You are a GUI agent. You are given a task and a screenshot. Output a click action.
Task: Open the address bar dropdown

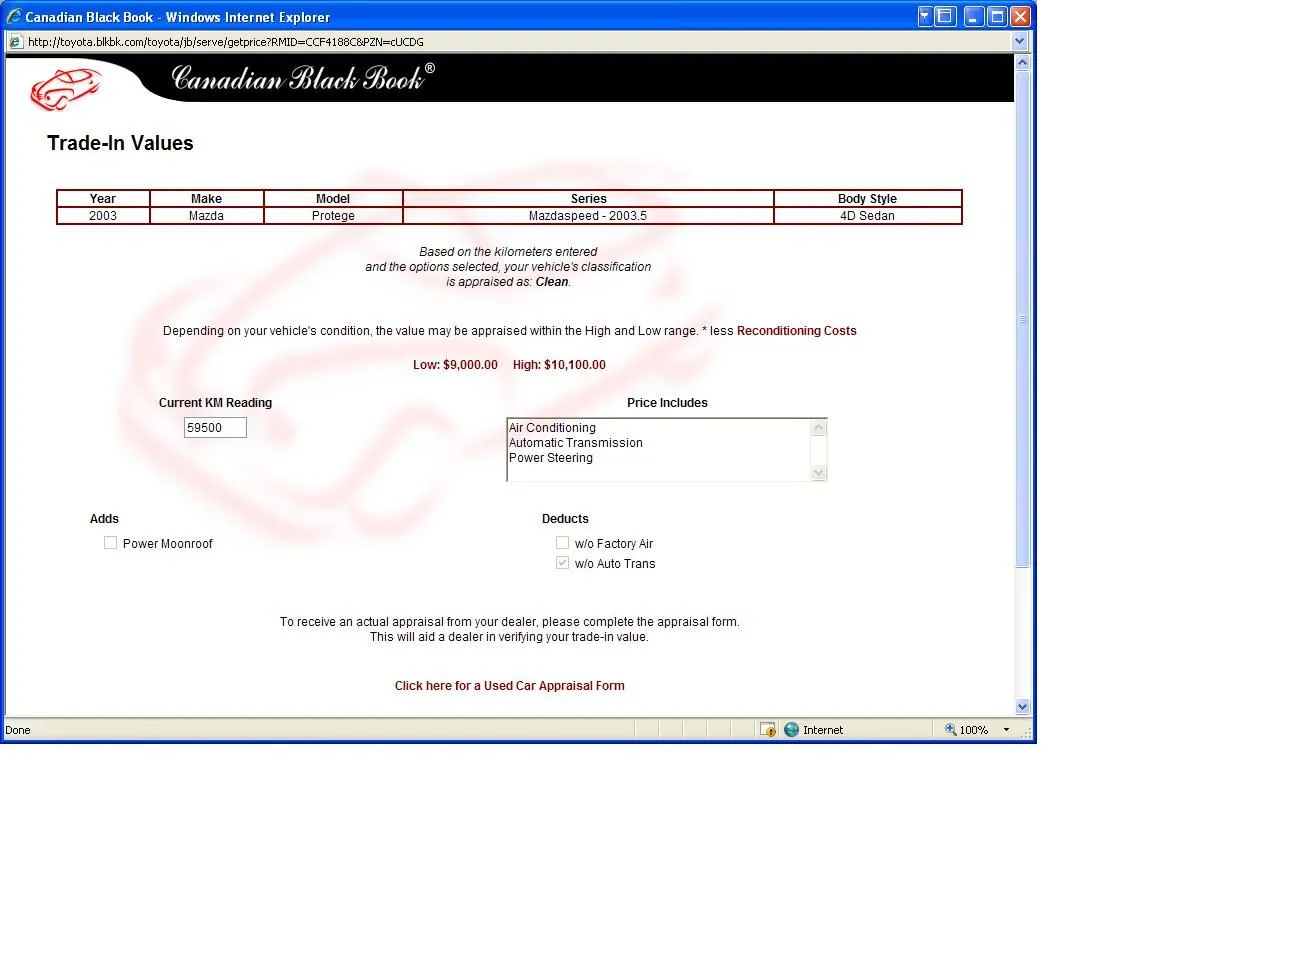[1019, 42]
